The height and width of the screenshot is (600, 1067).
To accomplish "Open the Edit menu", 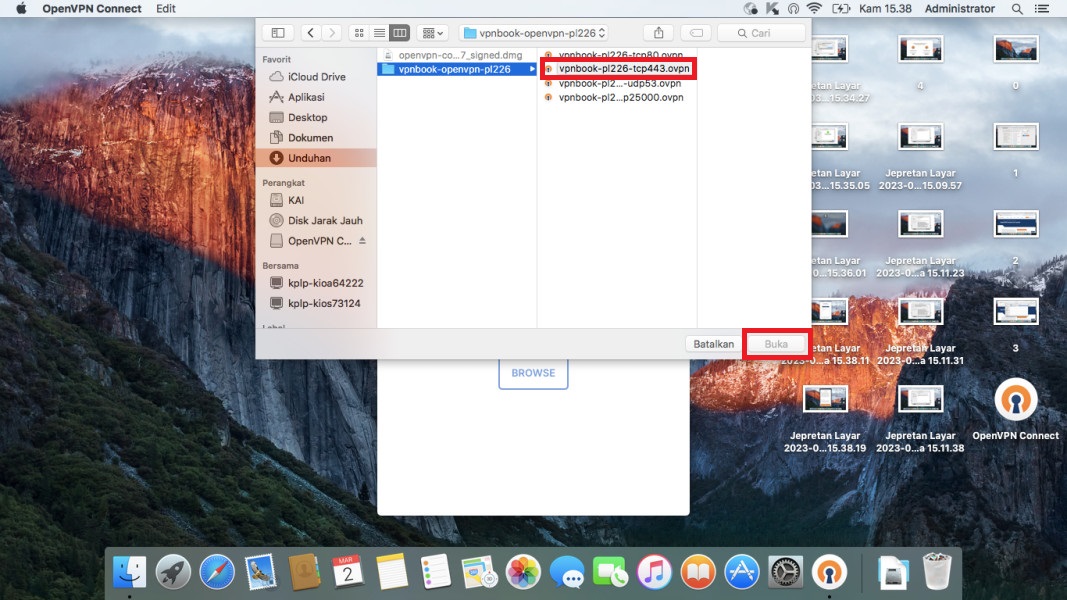I will point(166,9).
